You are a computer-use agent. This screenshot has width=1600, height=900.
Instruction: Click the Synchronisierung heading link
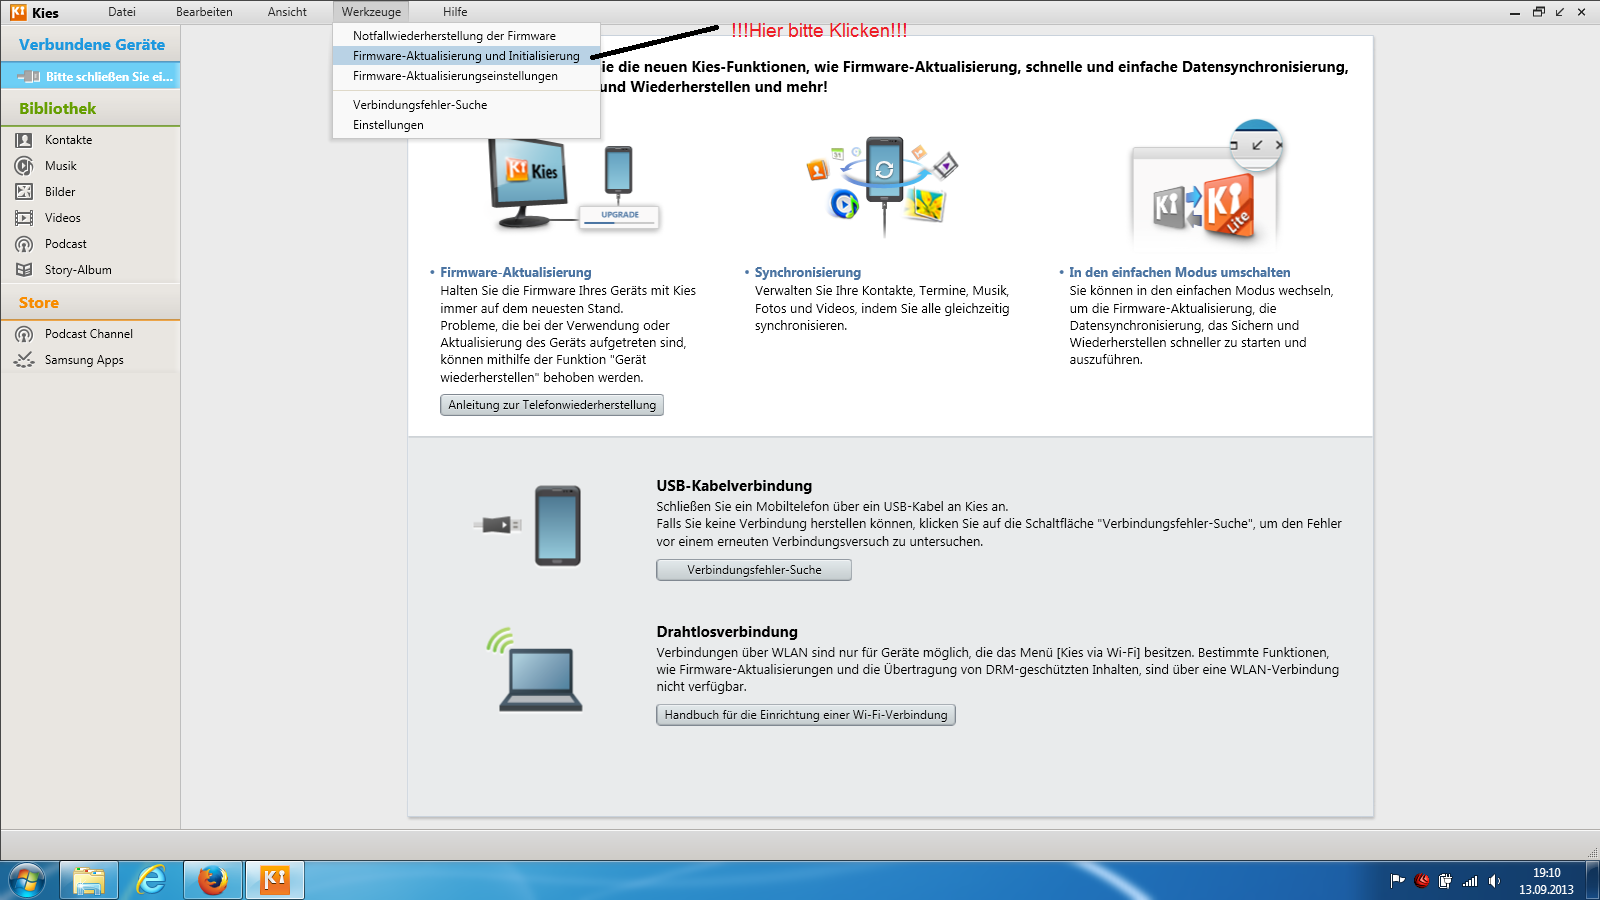coord(808,272)
